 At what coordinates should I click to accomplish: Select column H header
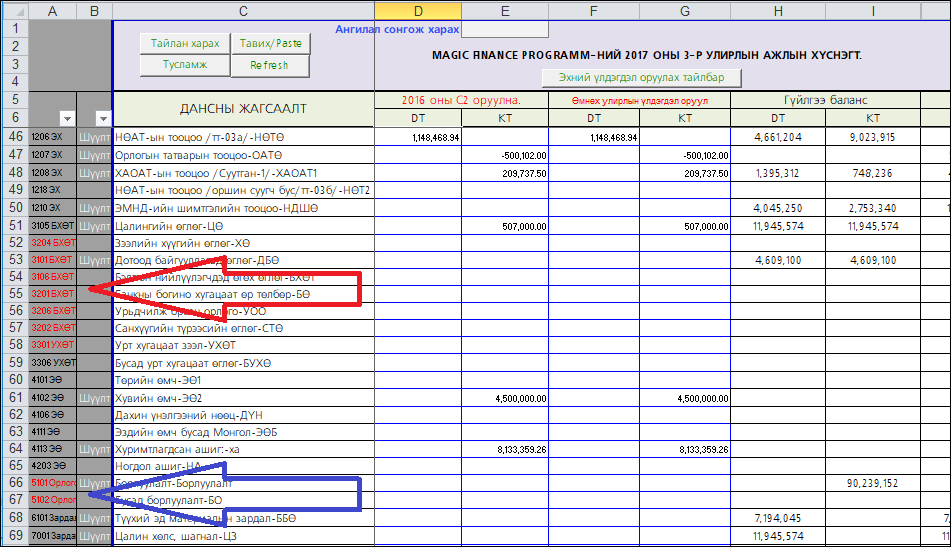tap(777, 10)
